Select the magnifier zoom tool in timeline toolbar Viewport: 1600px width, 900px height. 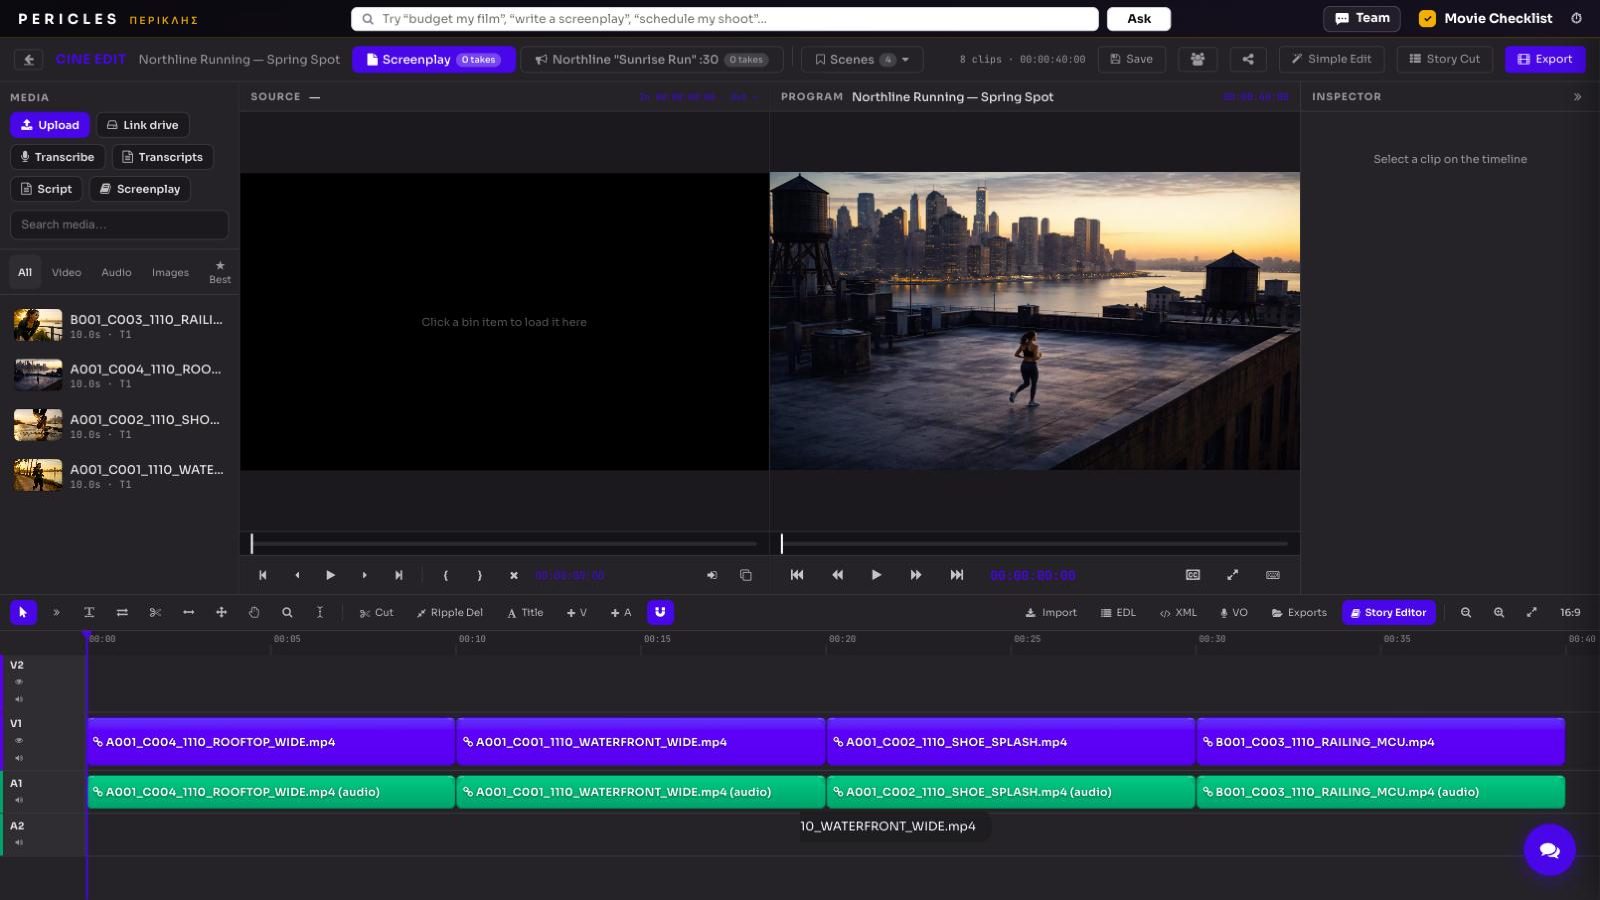[287, 612]
